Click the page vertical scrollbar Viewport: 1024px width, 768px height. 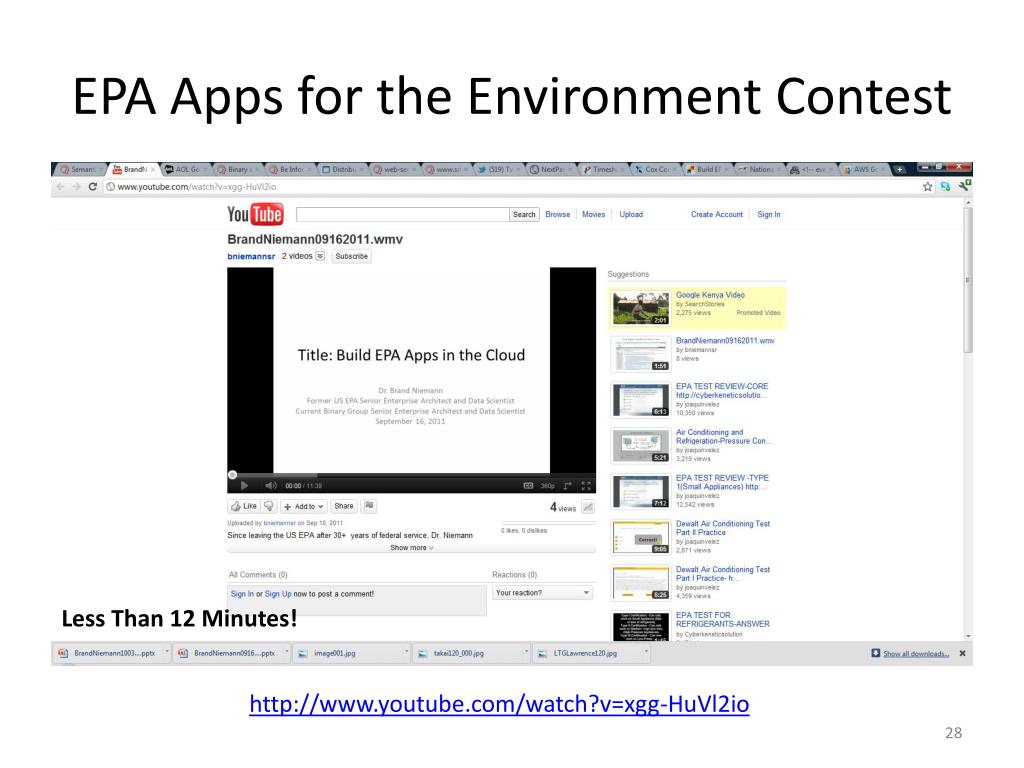968,280
